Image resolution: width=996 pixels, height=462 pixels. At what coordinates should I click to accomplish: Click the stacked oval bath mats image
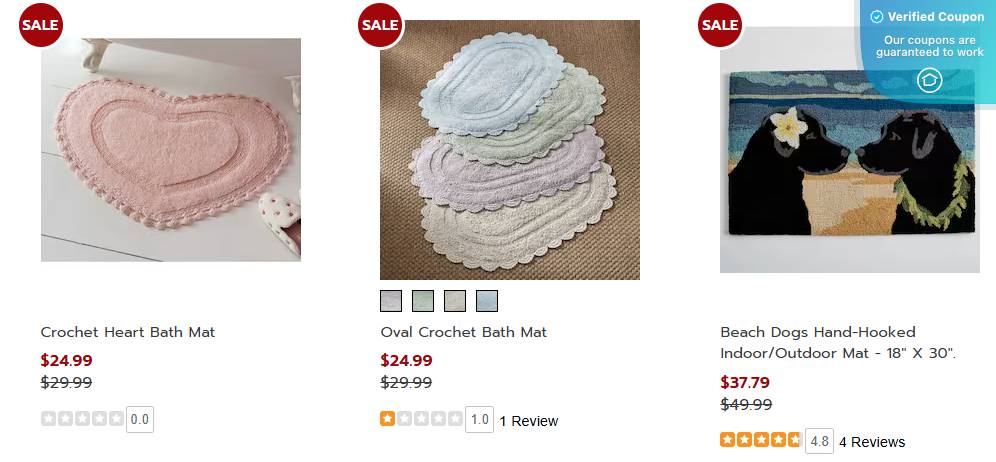pyautogui.click(x=510, y=150)
